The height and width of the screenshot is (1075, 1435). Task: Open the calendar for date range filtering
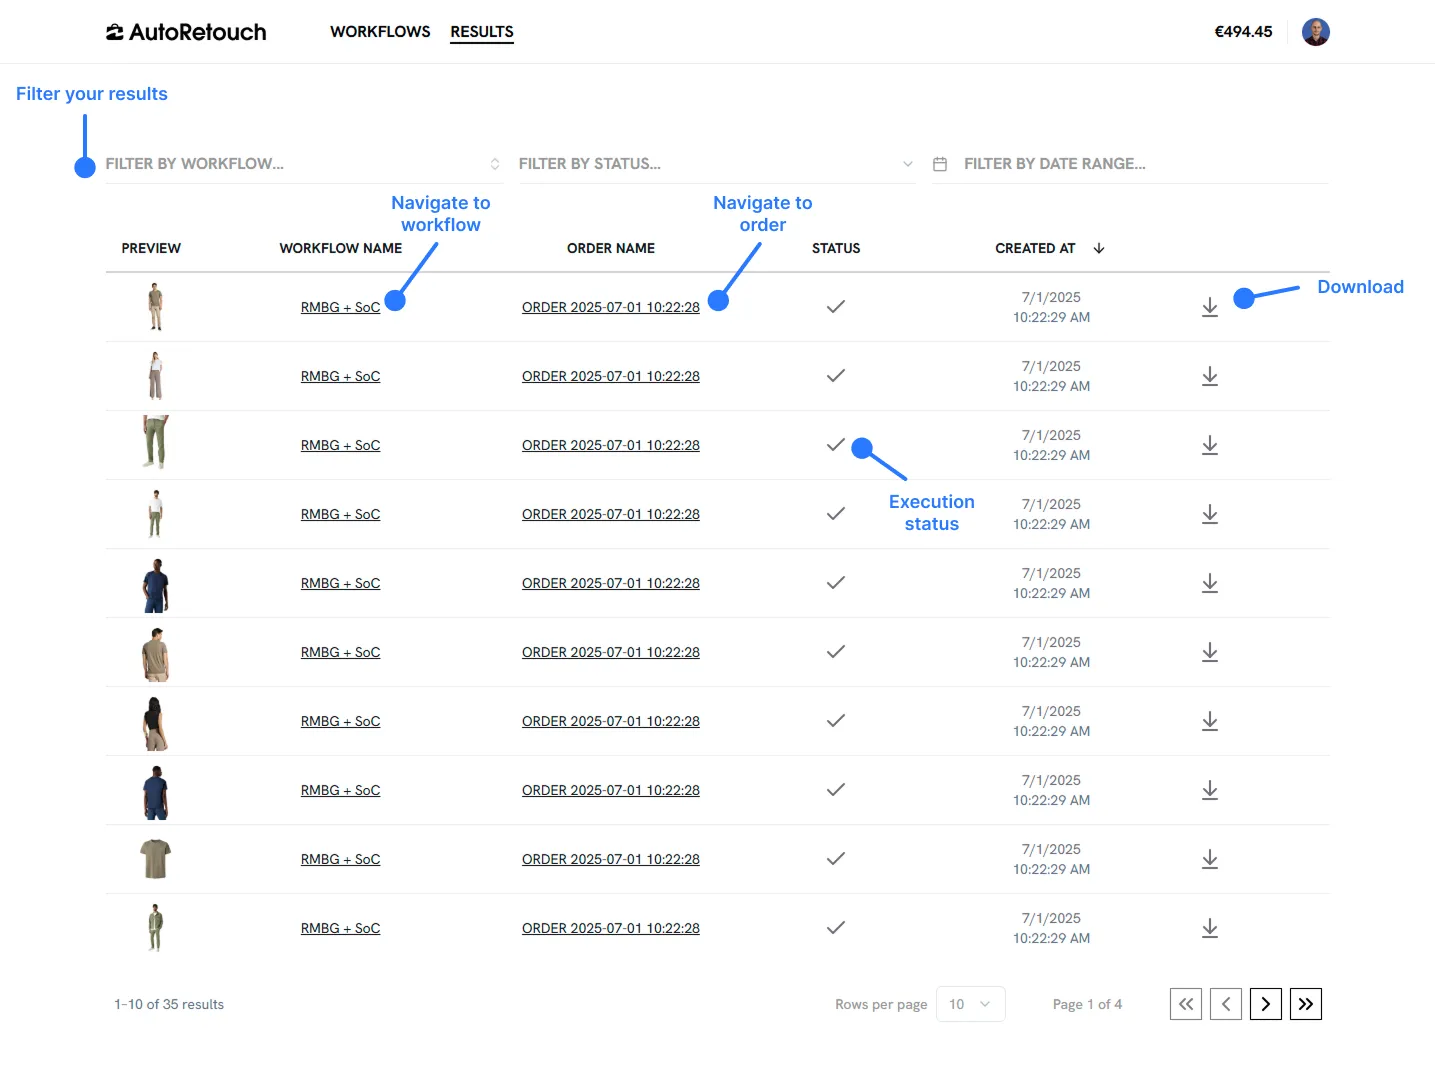tap(940, 163)
